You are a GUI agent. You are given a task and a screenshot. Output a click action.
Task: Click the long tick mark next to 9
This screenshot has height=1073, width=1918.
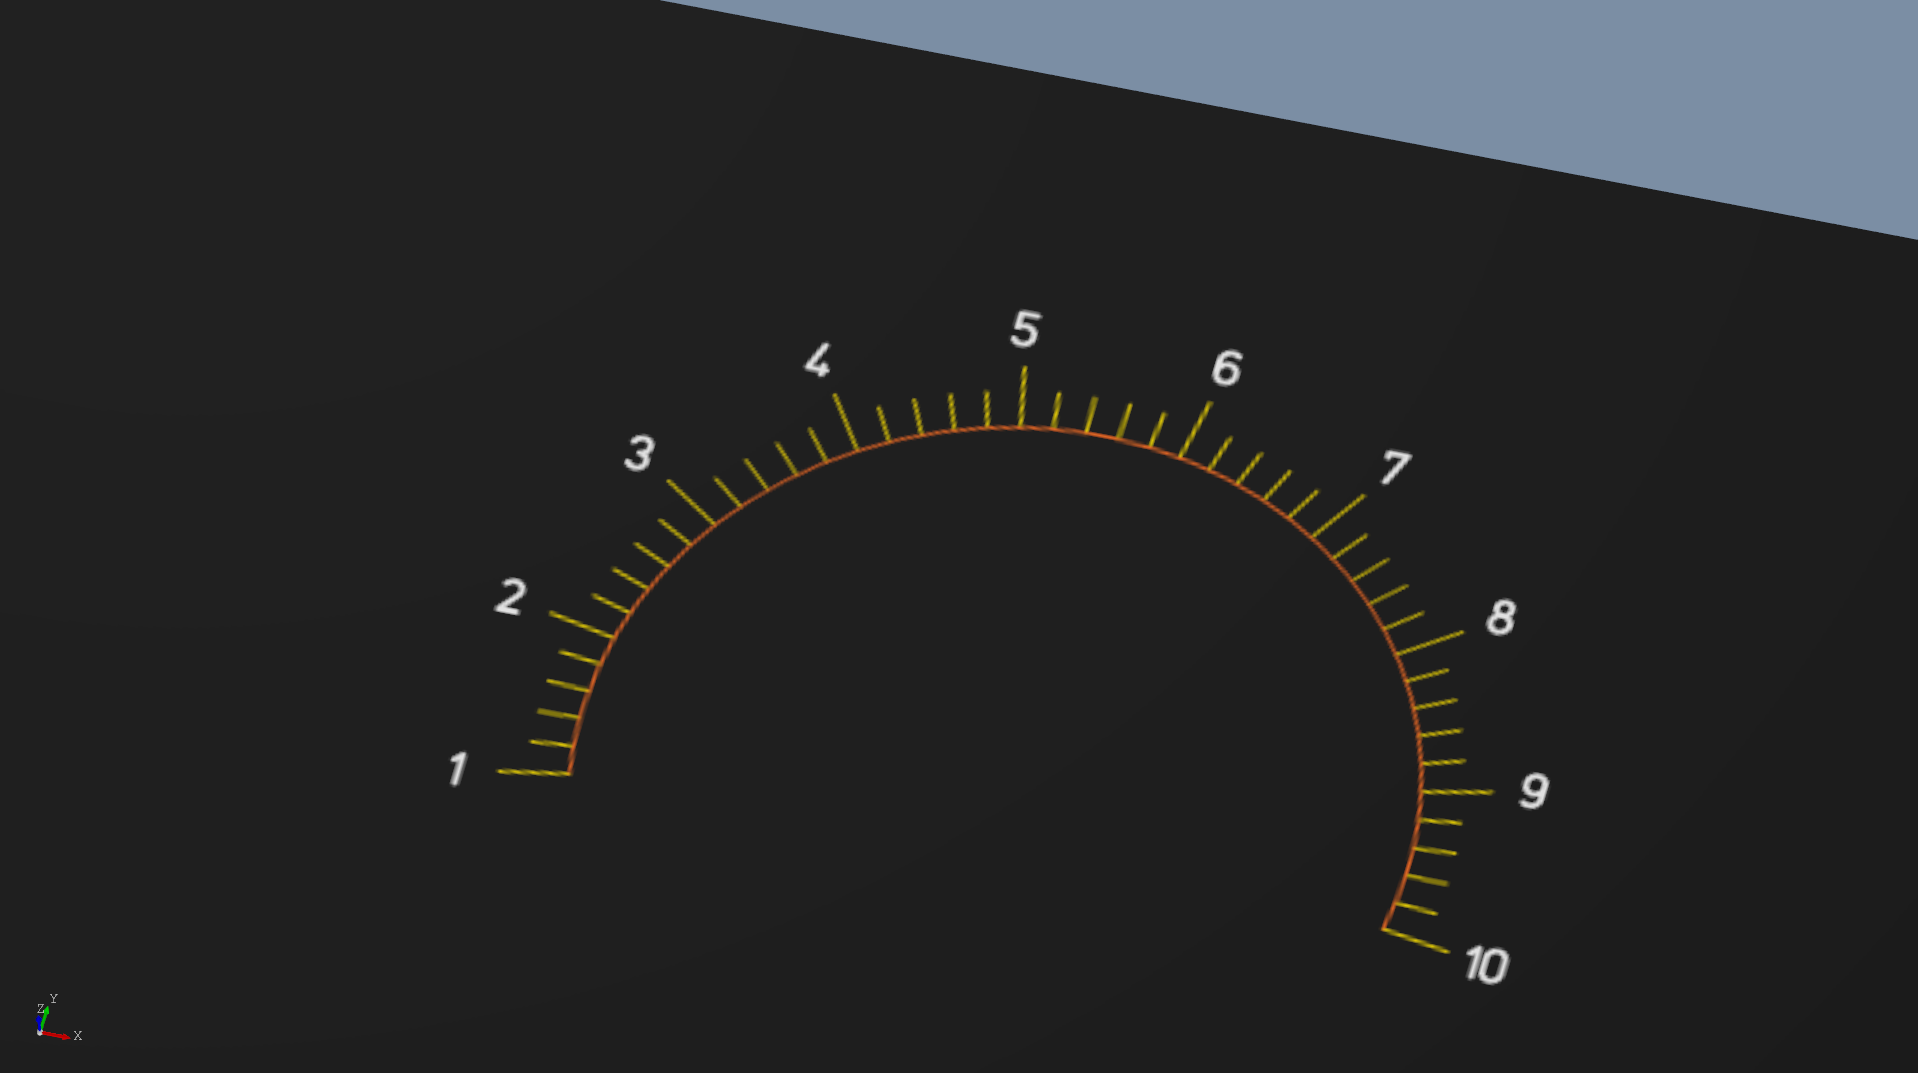click(1457, 792)
